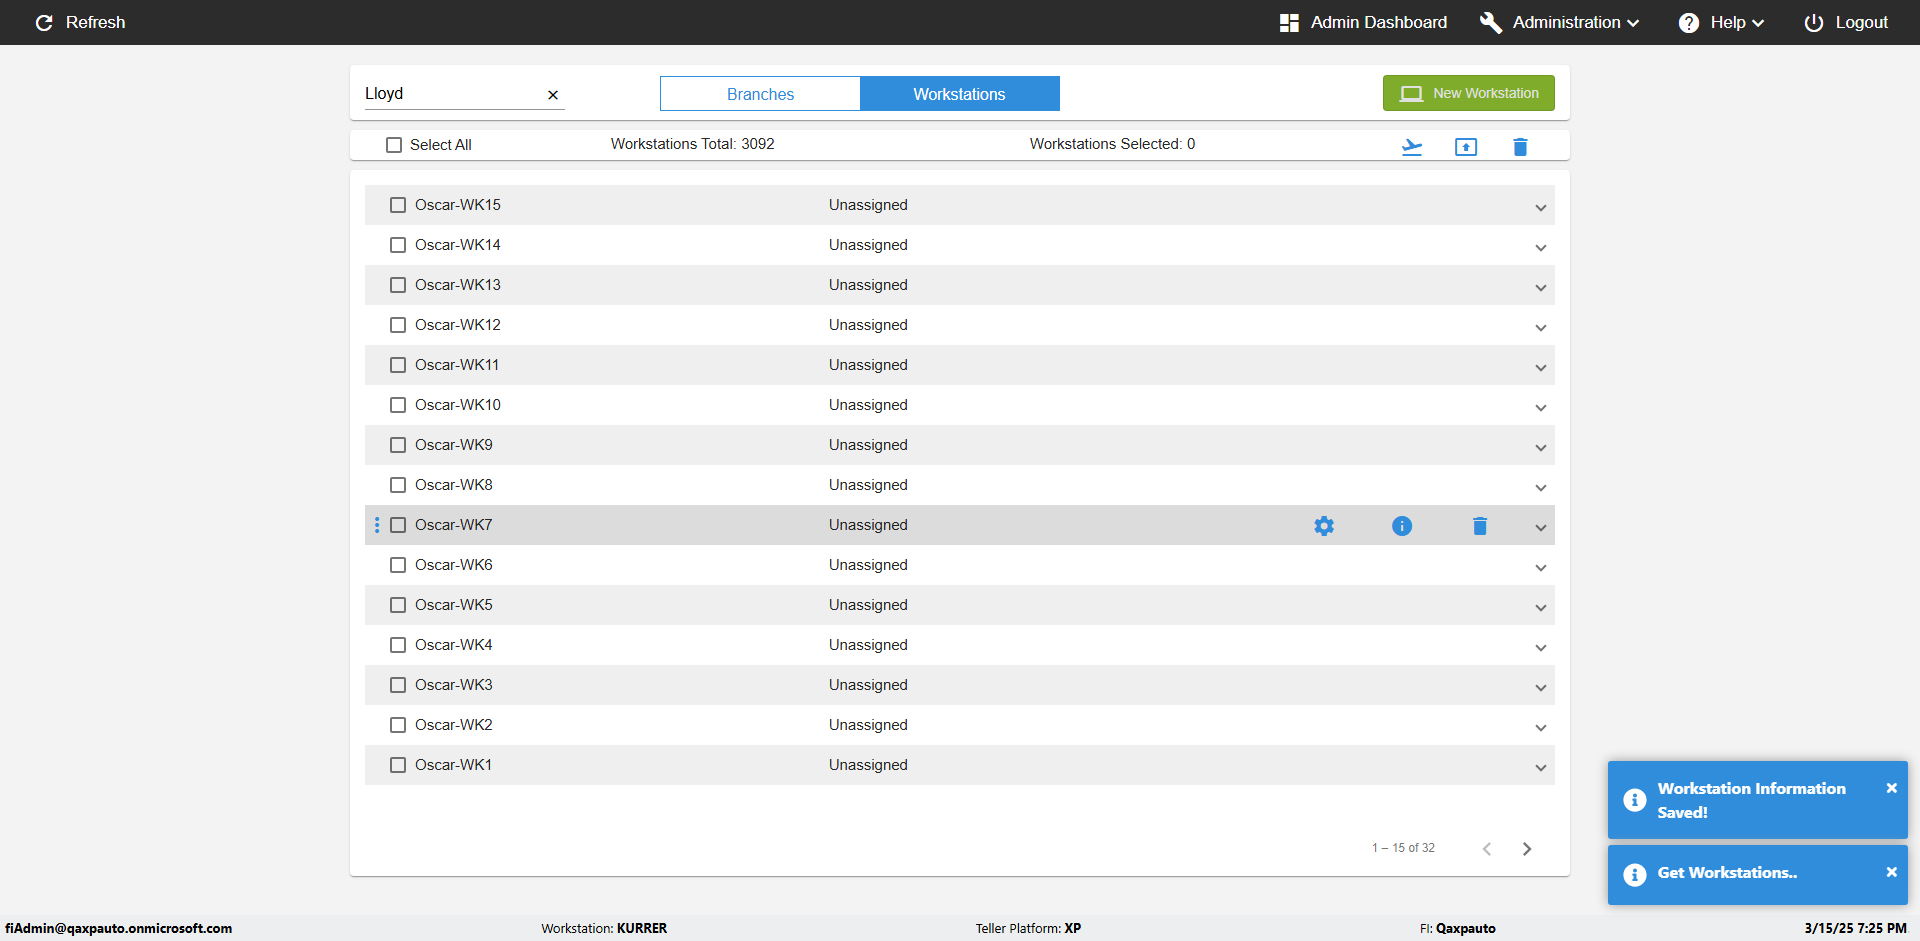Tick the Oscar-WK12 checkbox

point(398,325)
